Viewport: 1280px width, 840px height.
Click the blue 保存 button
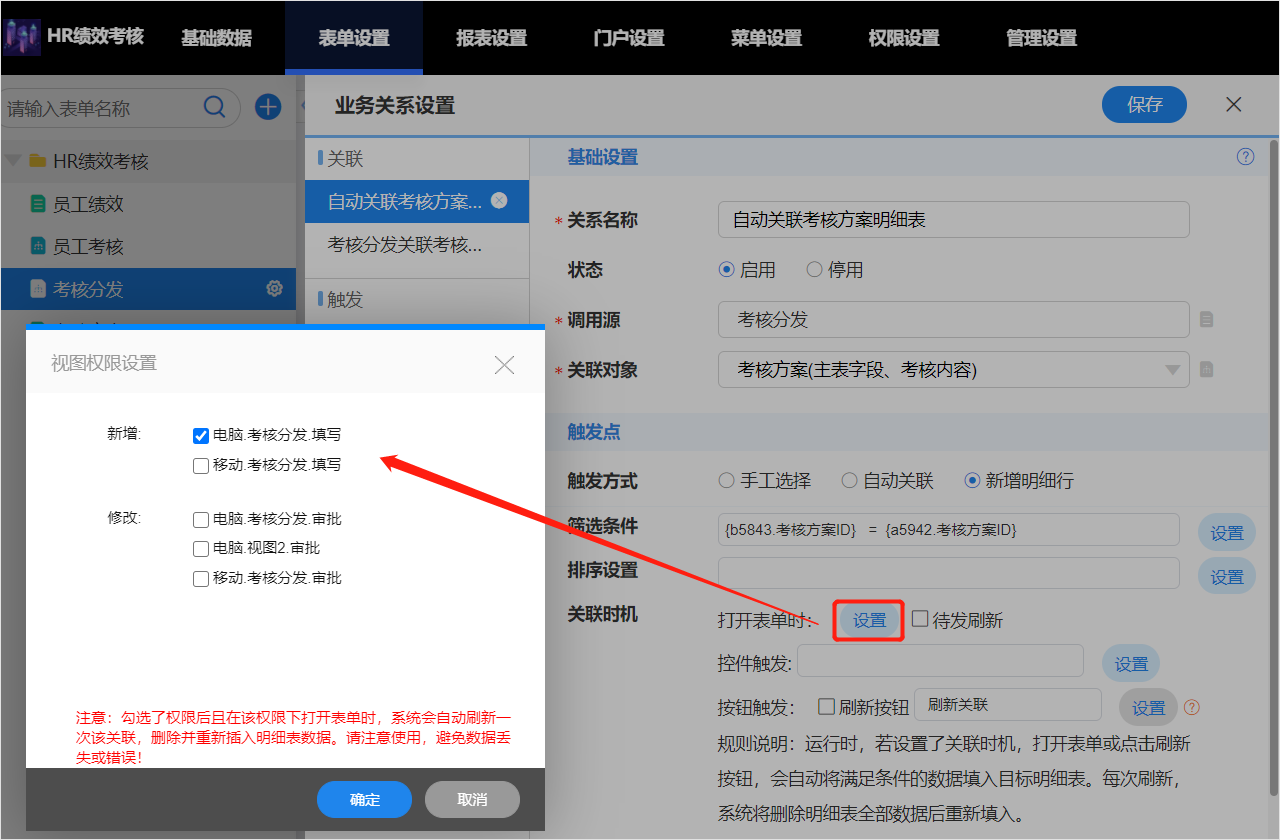[x=1144, y=105]
